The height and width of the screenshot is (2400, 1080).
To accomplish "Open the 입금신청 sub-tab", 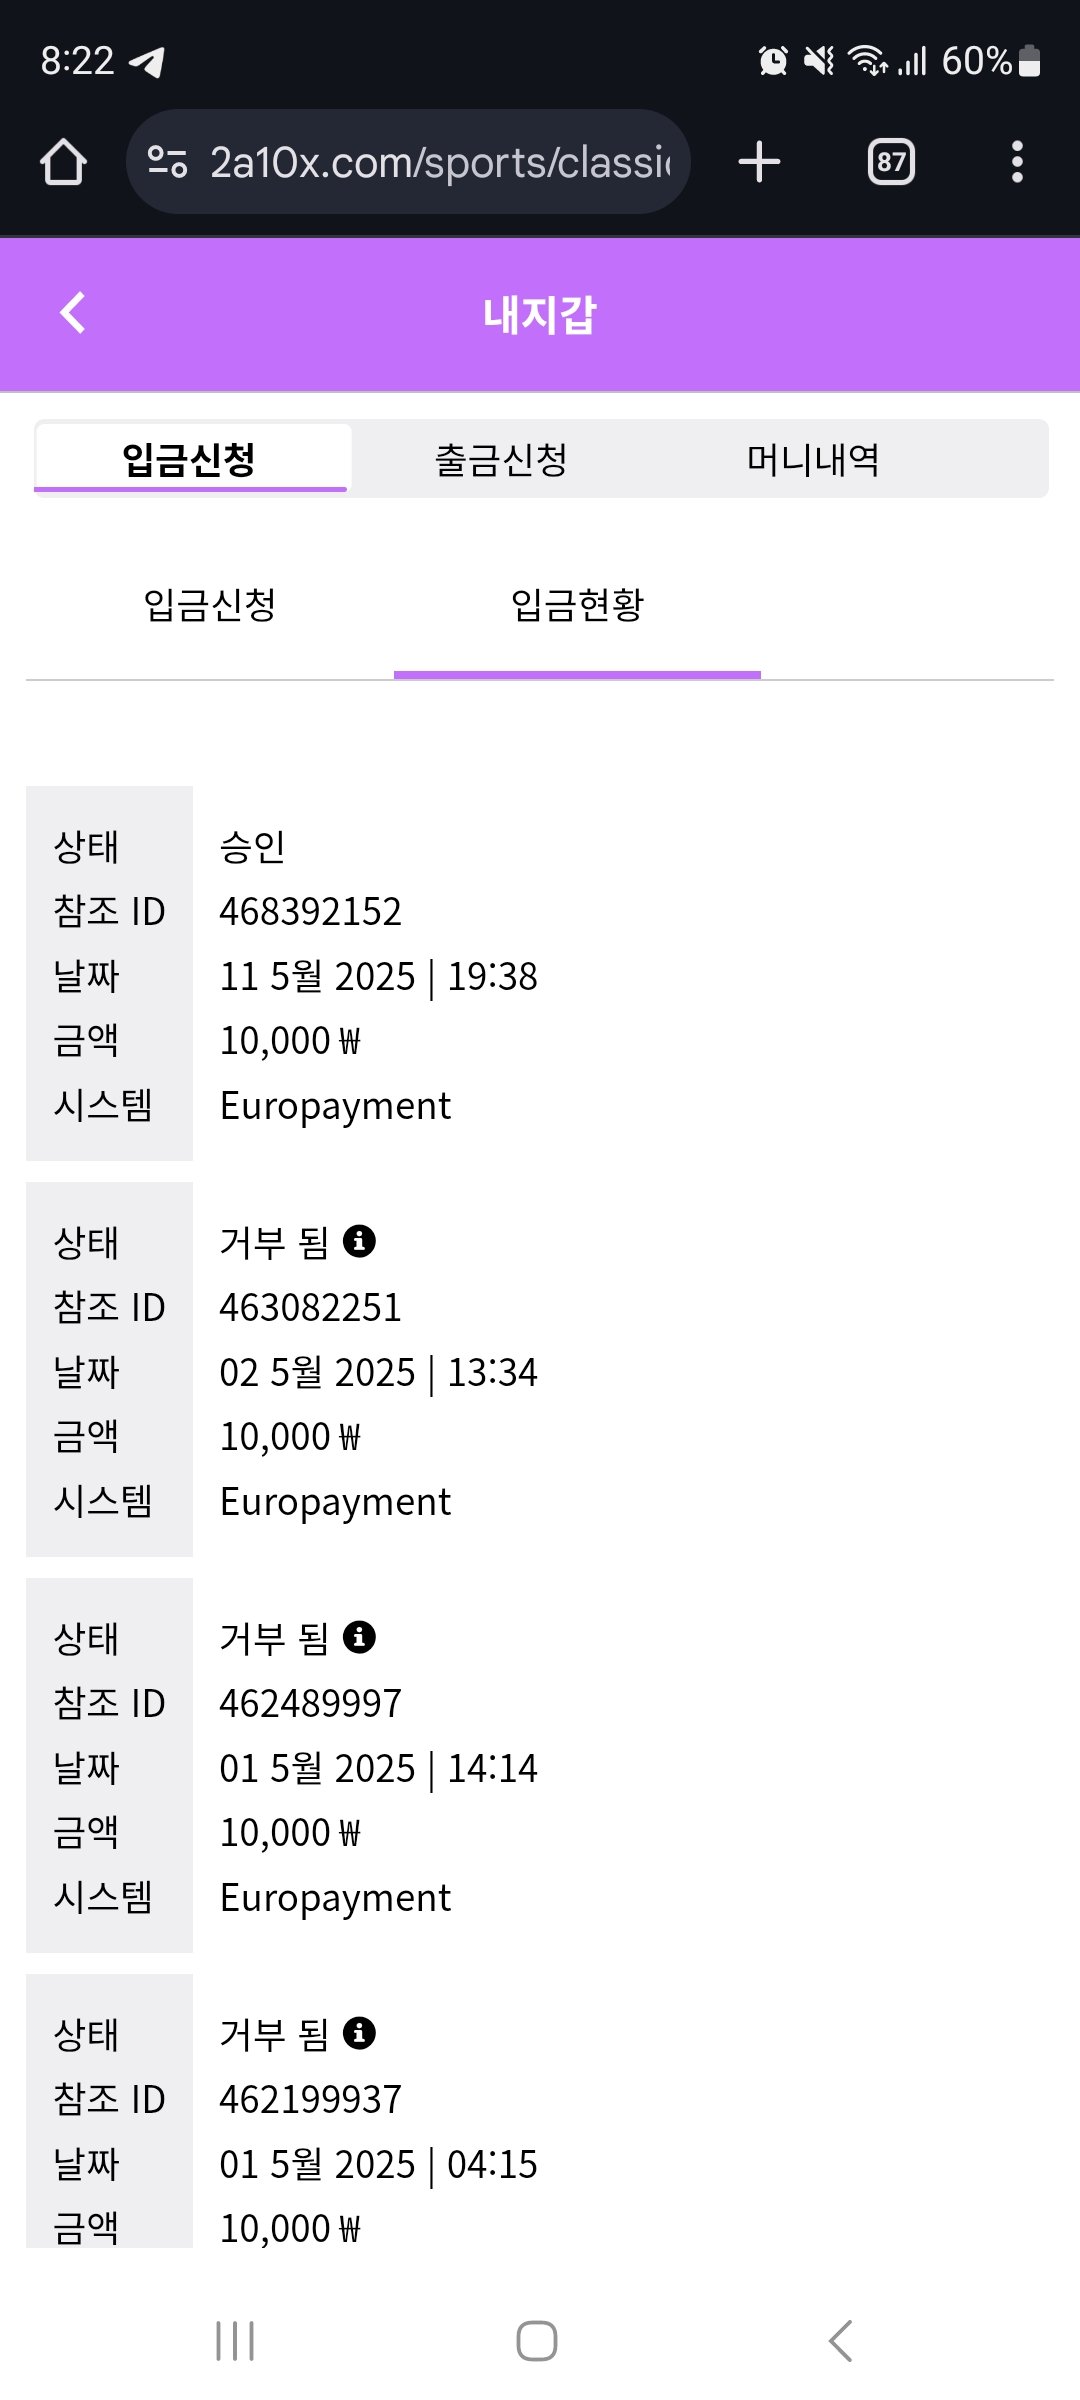I will pyautogui.click(x=210, y=605).
